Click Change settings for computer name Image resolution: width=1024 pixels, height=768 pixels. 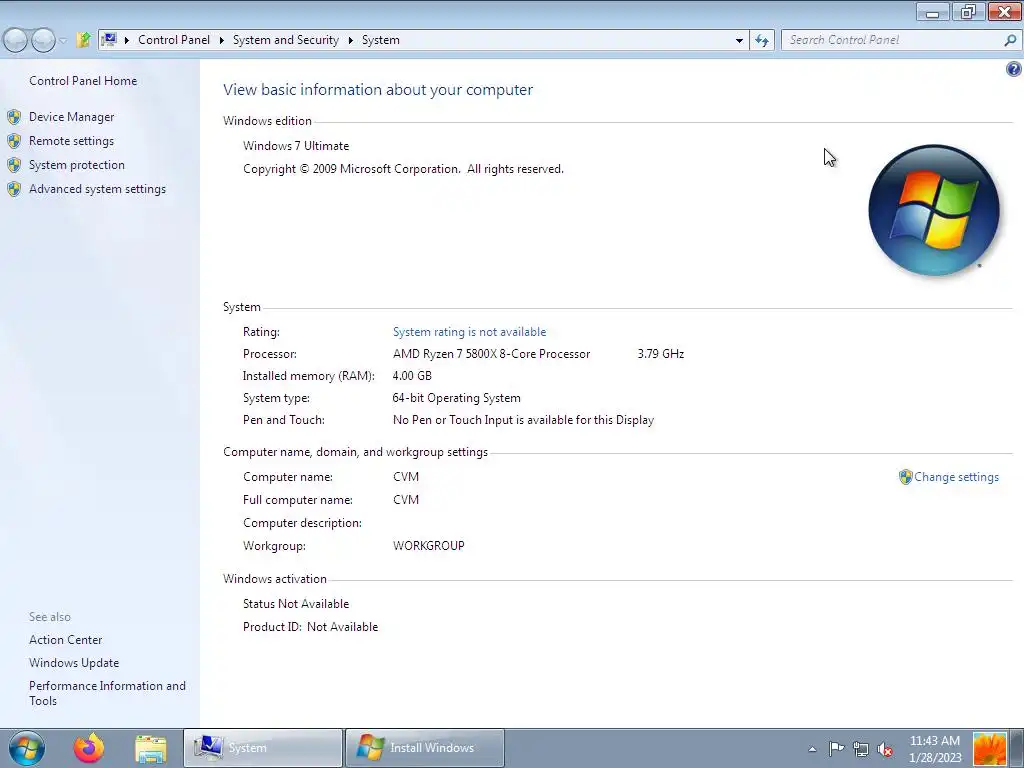click(x=956, y=477)
